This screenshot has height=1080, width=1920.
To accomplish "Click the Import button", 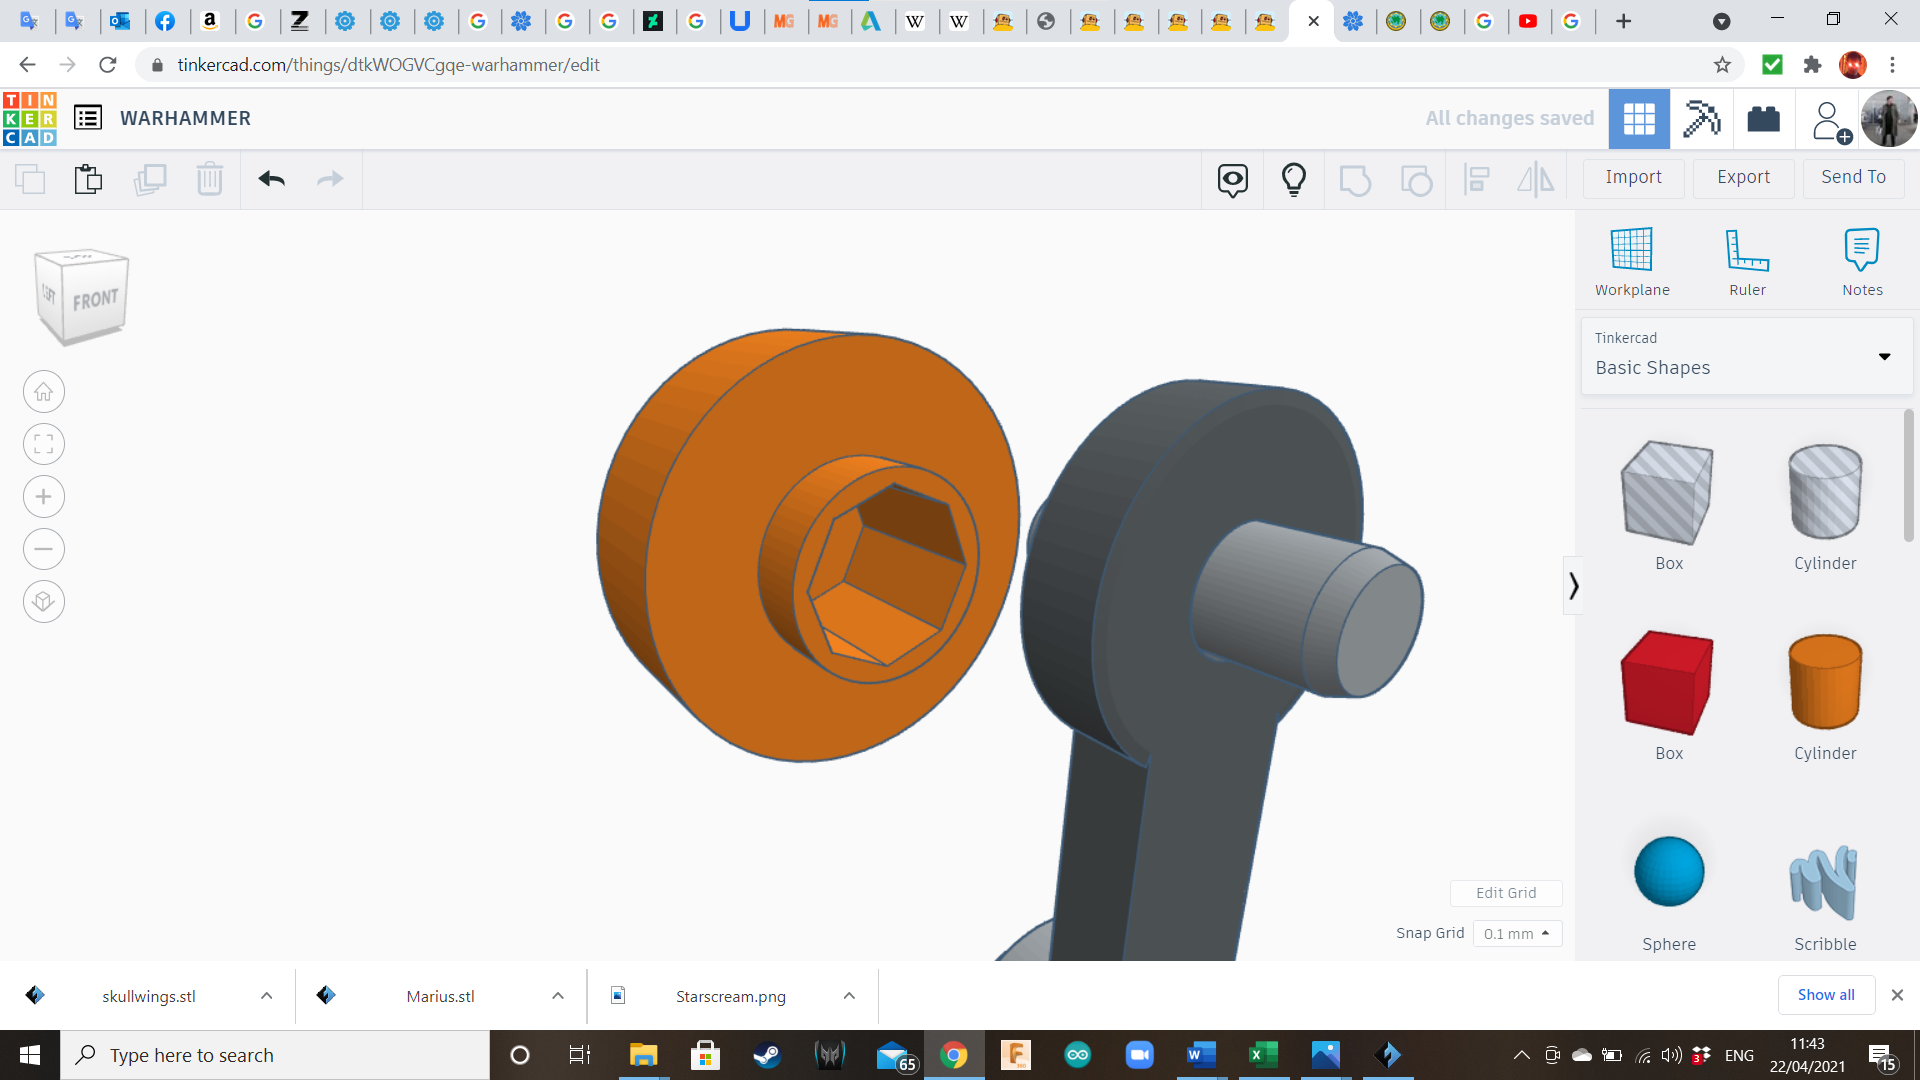I will point(1633,177).
